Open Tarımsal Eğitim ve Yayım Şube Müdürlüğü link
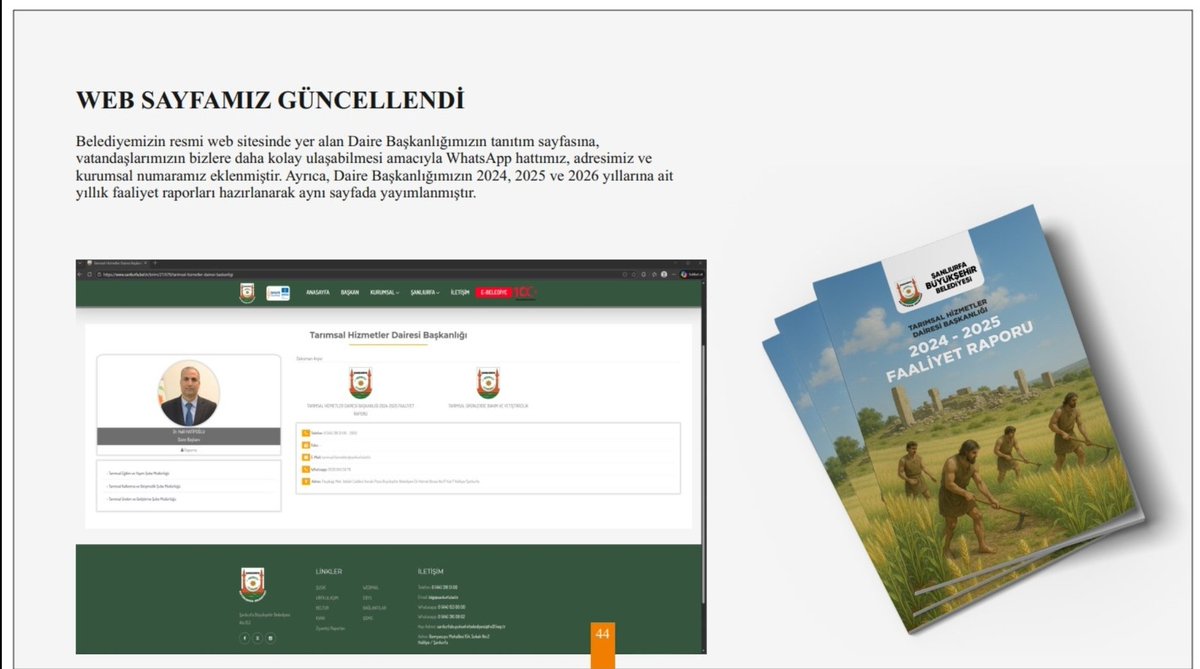The image size is (1200, 669). tap(139, 473)
